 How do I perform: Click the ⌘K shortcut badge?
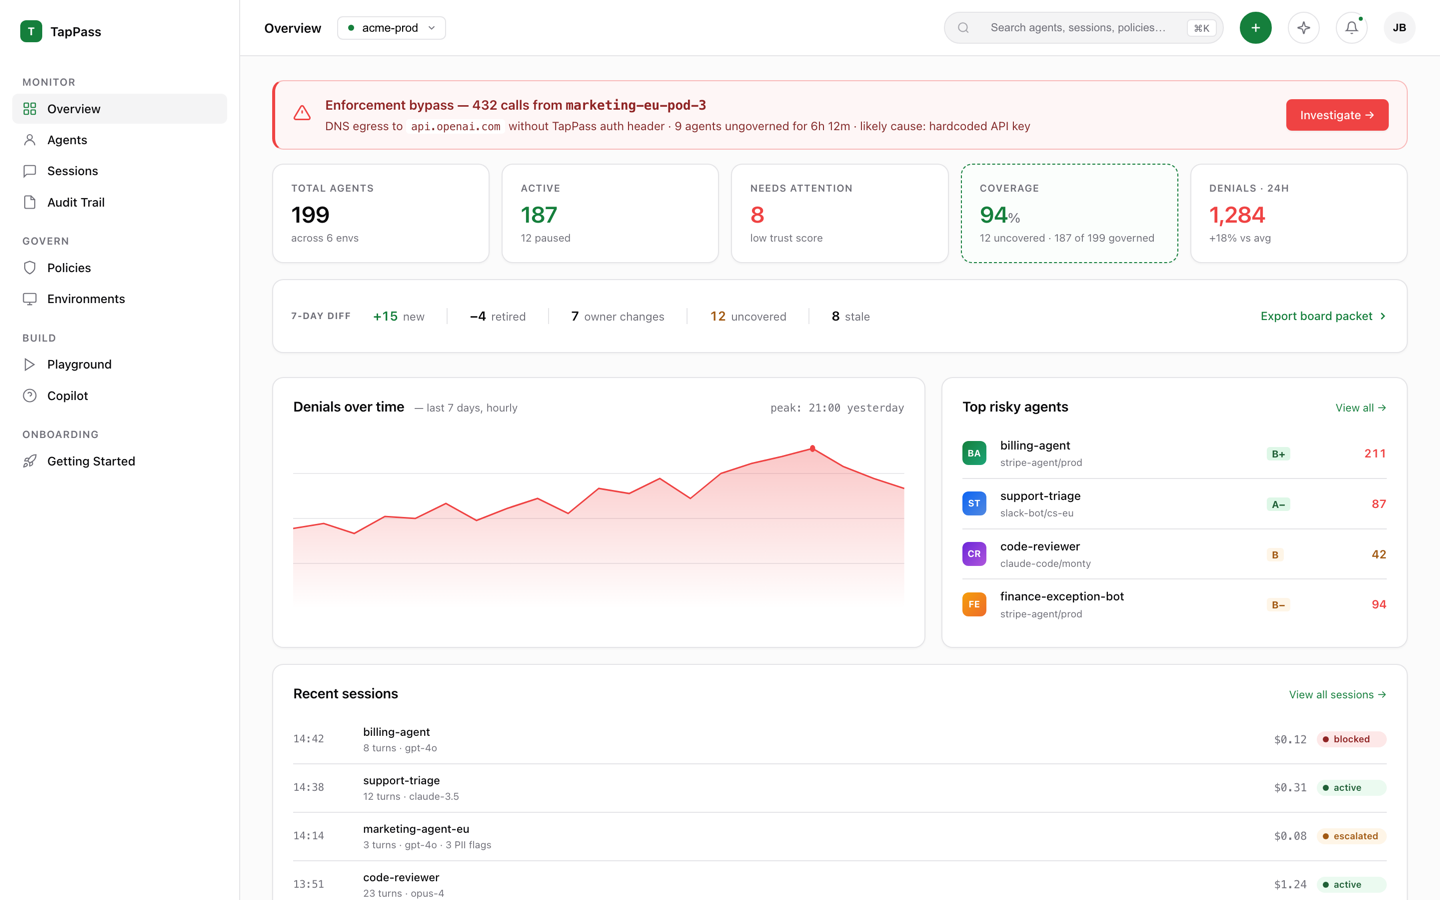coord(1201,28)
